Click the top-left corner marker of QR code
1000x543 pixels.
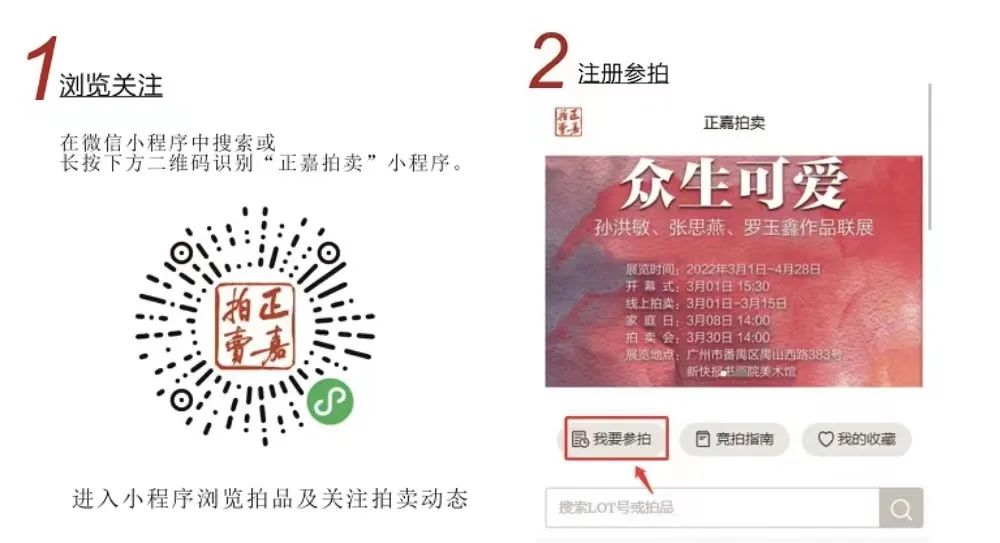(x=181, y=253)
